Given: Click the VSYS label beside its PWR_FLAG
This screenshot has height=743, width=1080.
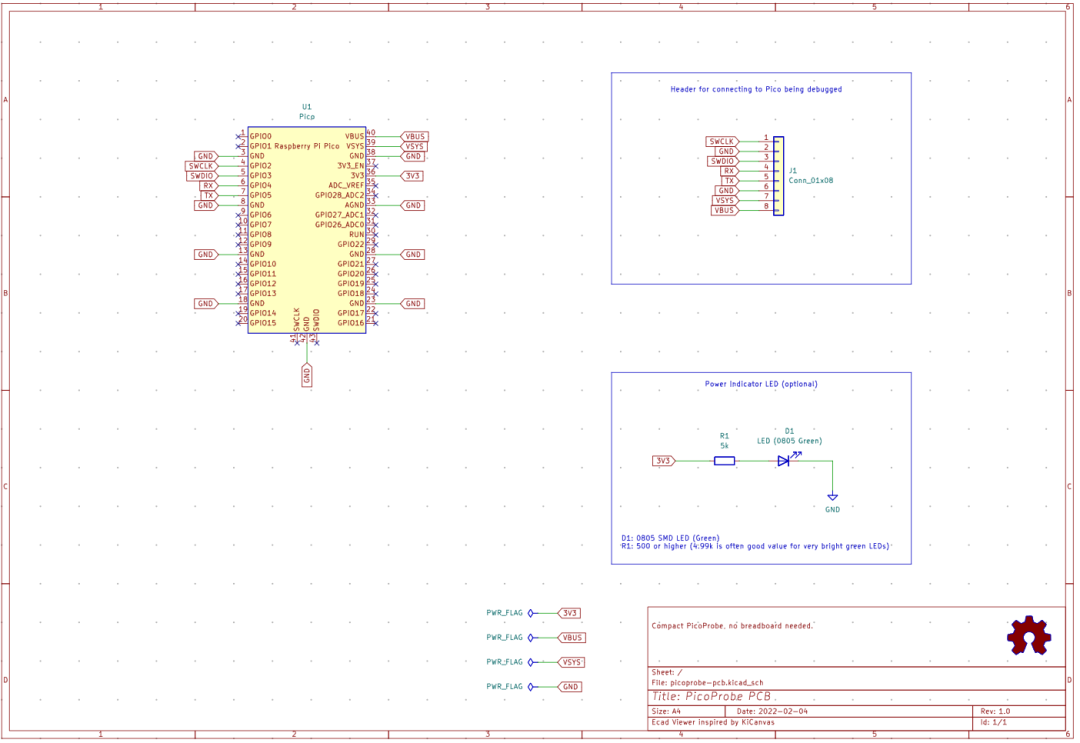Looking at the screenshot, I should [x=571, y=662].
